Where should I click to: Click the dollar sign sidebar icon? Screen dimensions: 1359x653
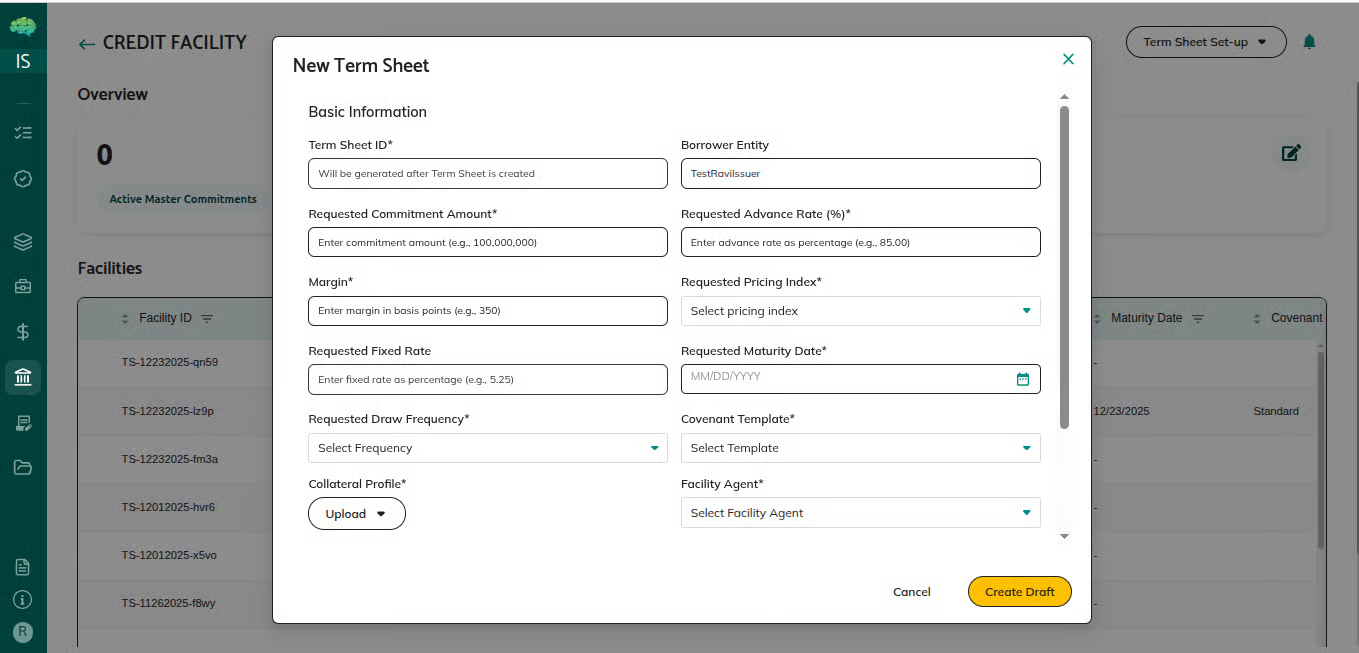(x=23, y=332)
